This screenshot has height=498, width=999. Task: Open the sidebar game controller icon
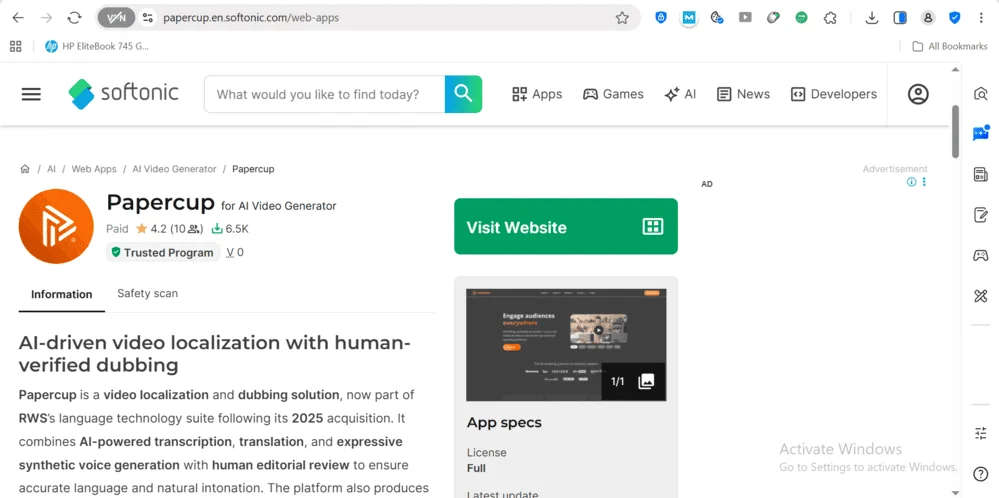[981, 255]
